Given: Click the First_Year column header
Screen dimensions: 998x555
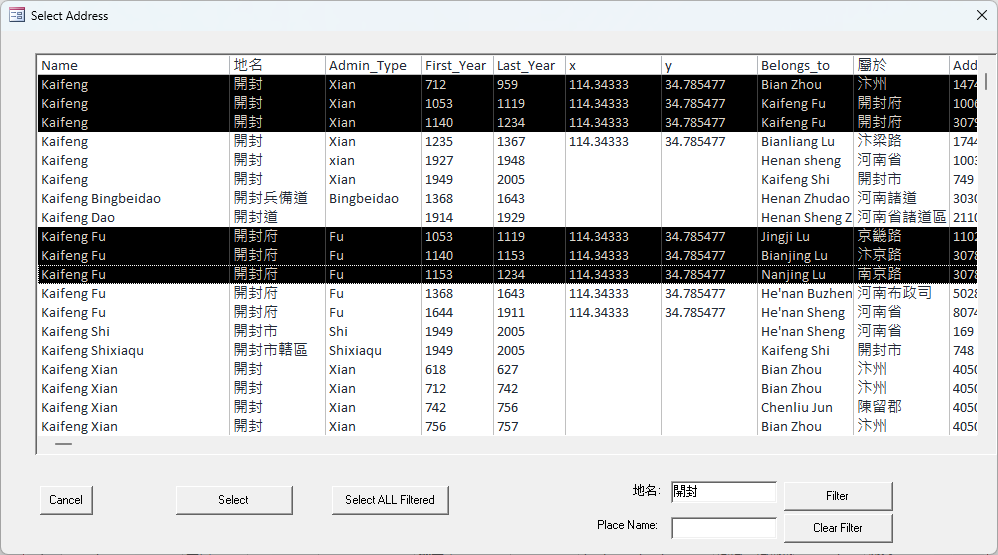Looking at the screenshot, I should [455, 66].
